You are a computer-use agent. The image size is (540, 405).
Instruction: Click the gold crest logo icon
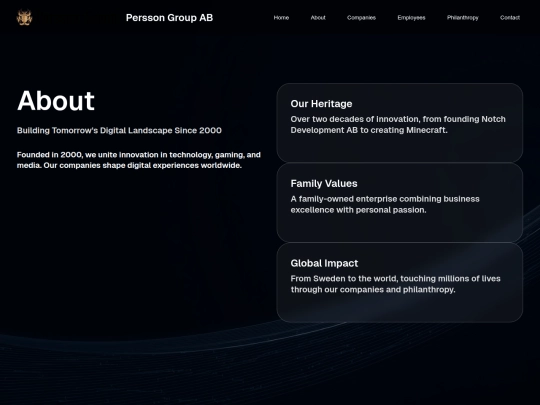[24, 17]
